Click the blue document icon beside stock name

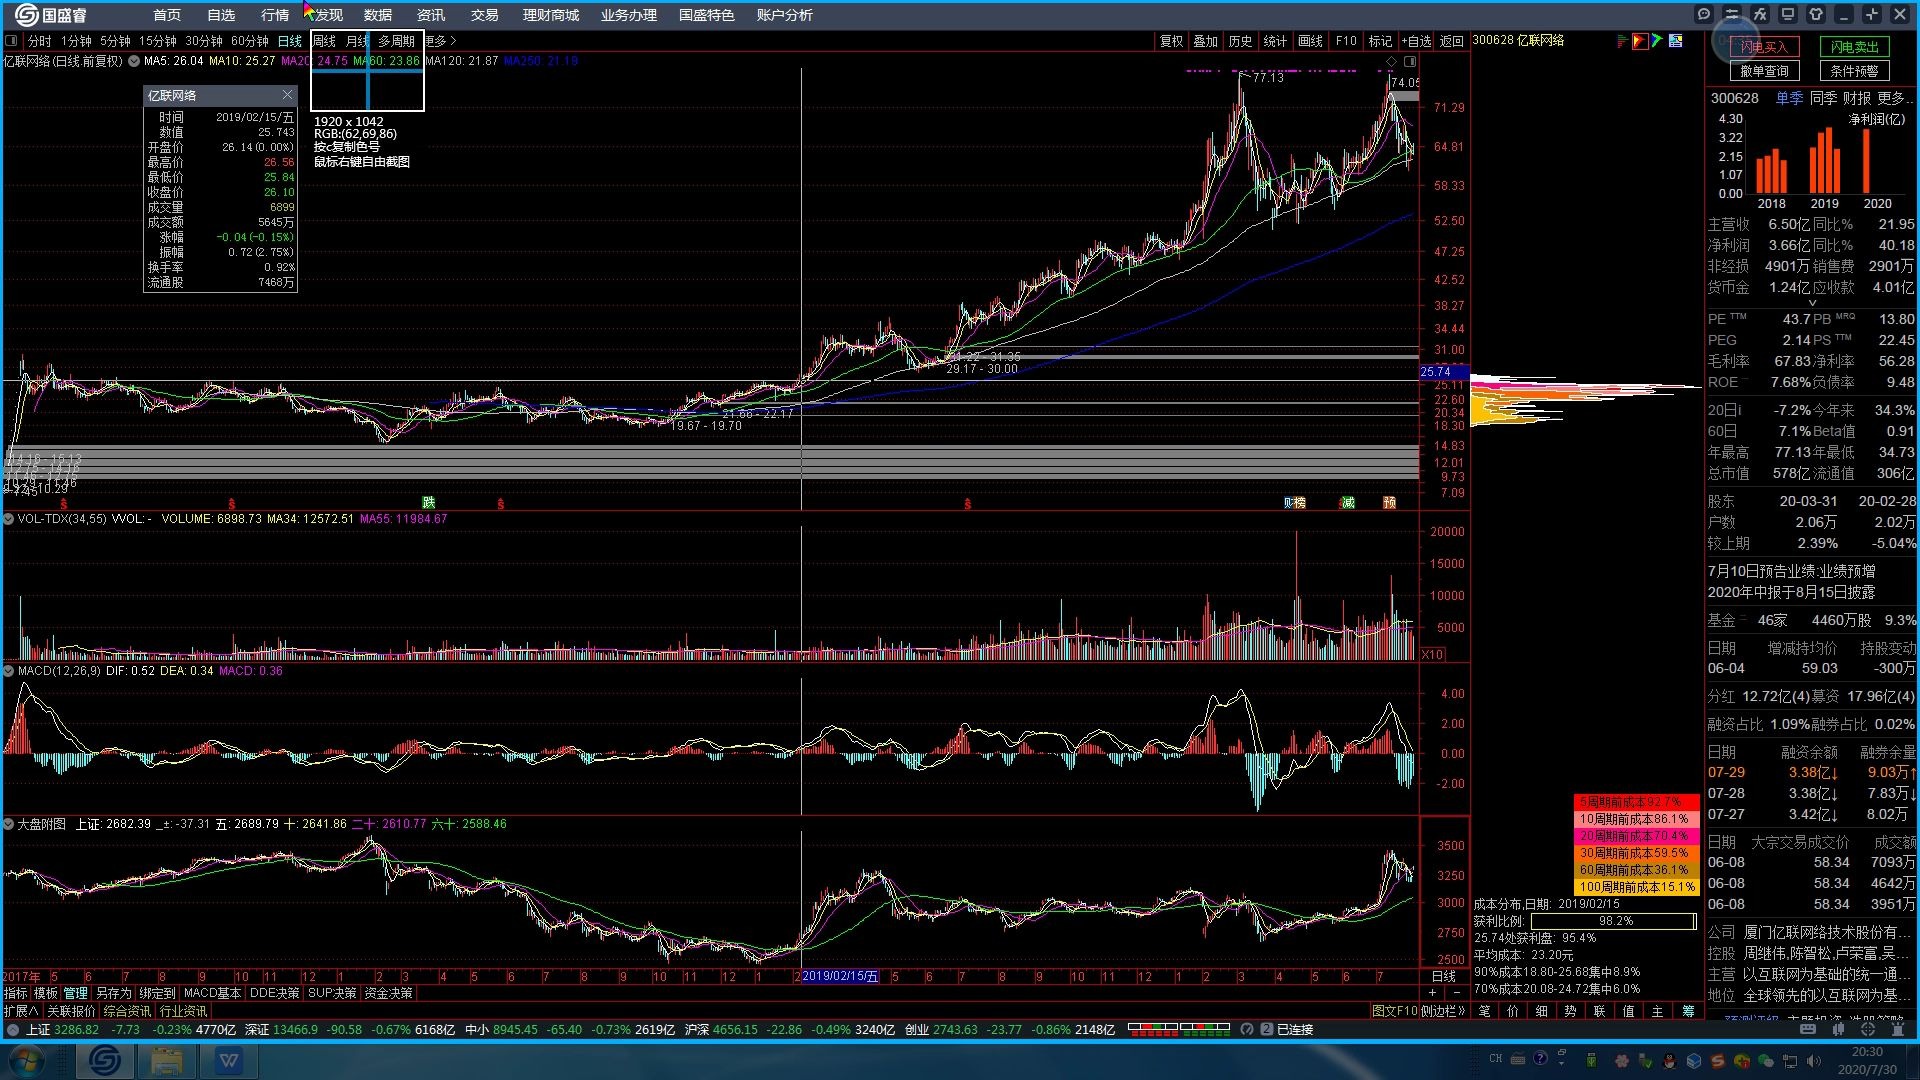(x=1676, y=41)
